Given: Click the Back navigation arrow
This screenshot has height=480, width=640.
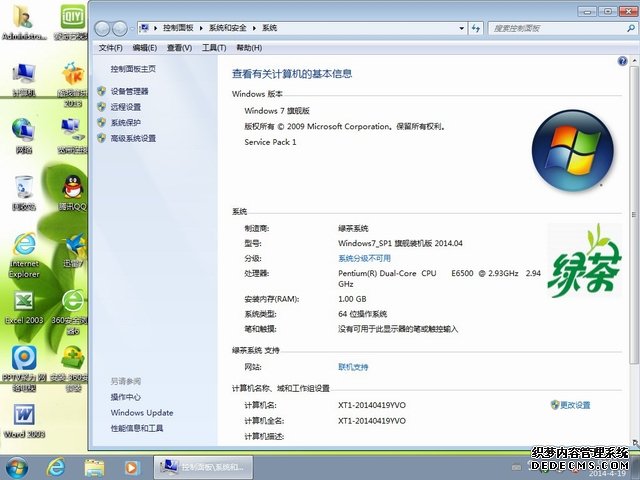Looking at the screenshot, I should 102,28.
